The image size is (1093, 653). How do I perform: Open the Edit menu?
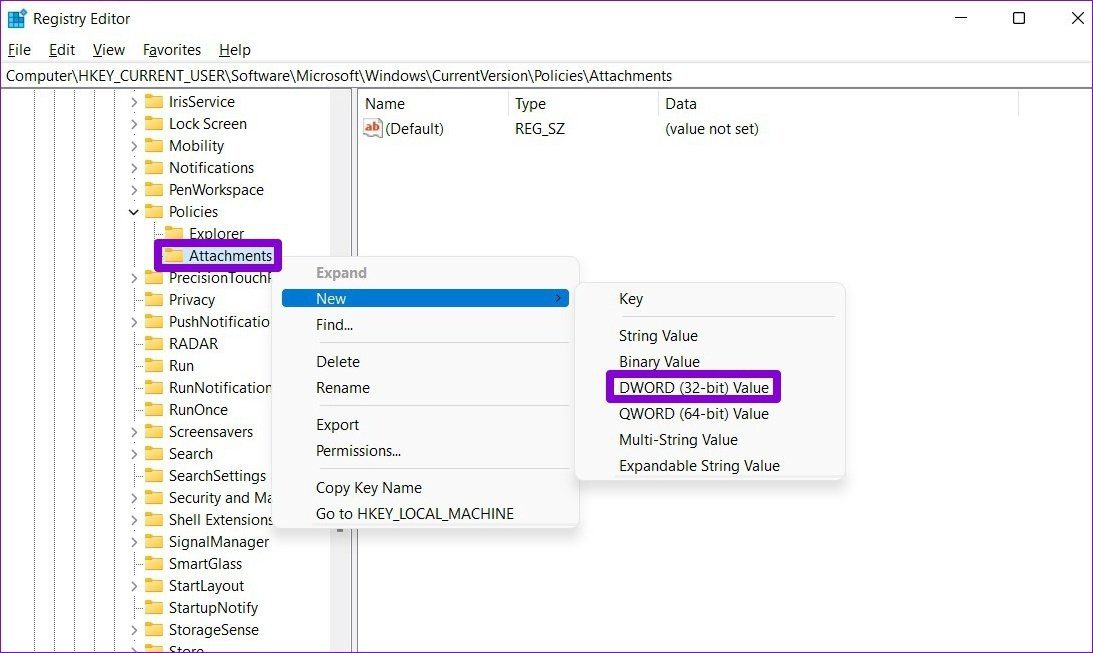click(x=61, y=50)
